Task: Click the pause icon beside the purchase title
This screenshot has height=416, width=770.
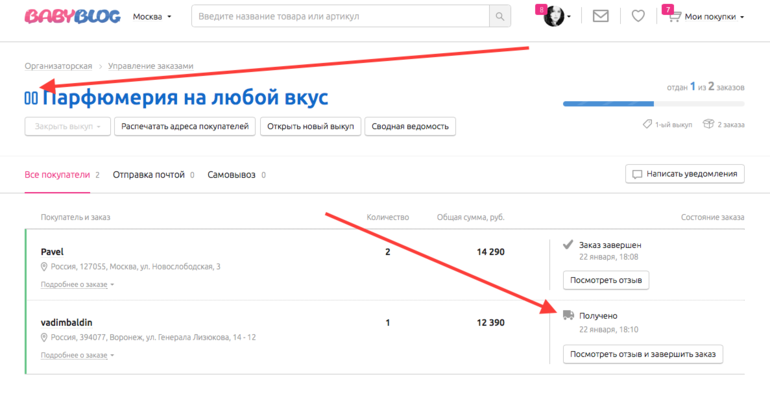Action: (31, 98)
